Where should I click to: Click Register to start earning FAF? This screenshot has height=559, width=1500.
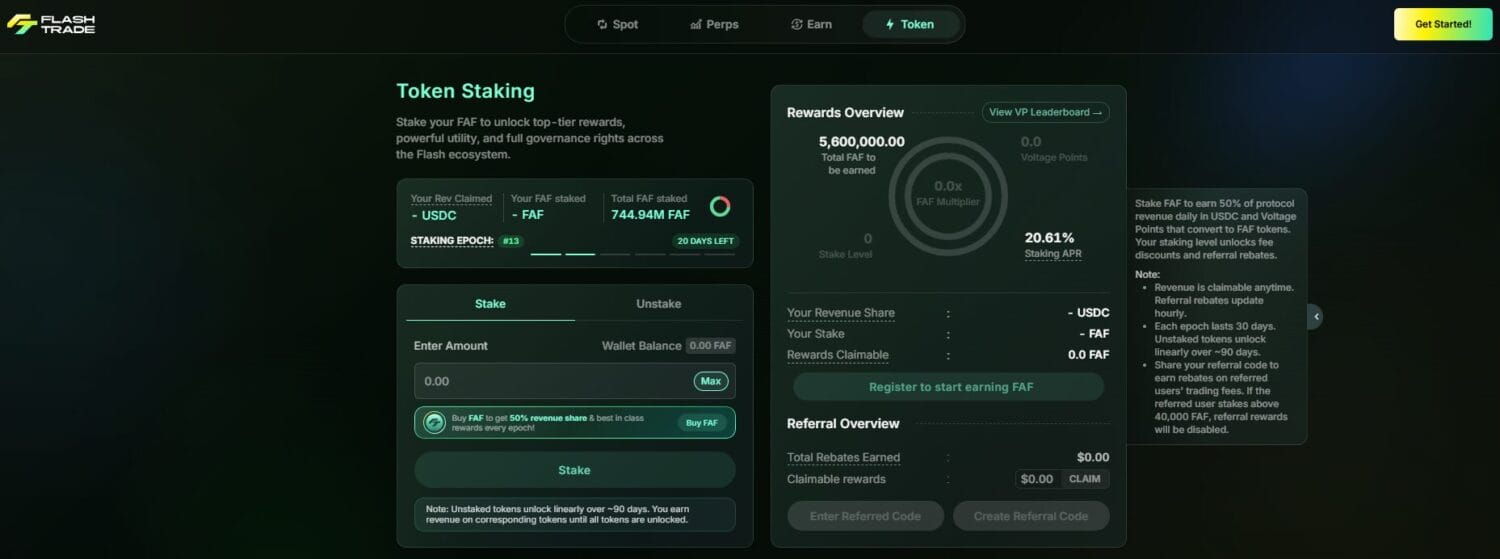point(949,387)
